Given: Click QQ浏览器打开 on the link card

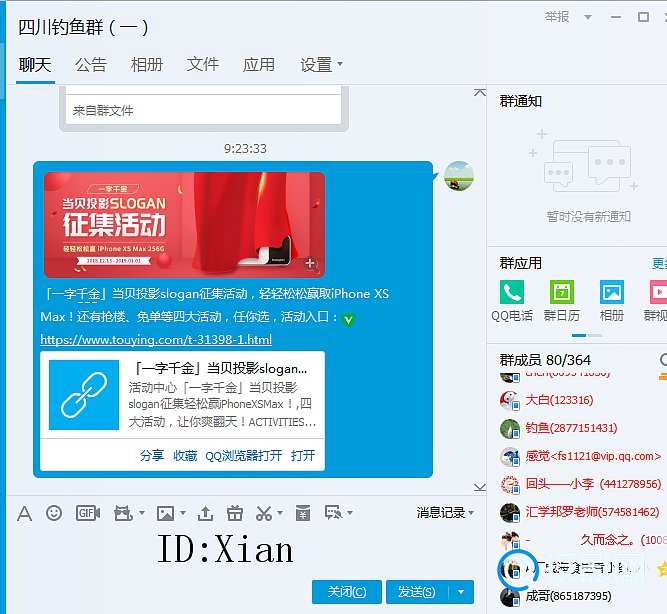Looking at the screenshot, I should 243,456.
